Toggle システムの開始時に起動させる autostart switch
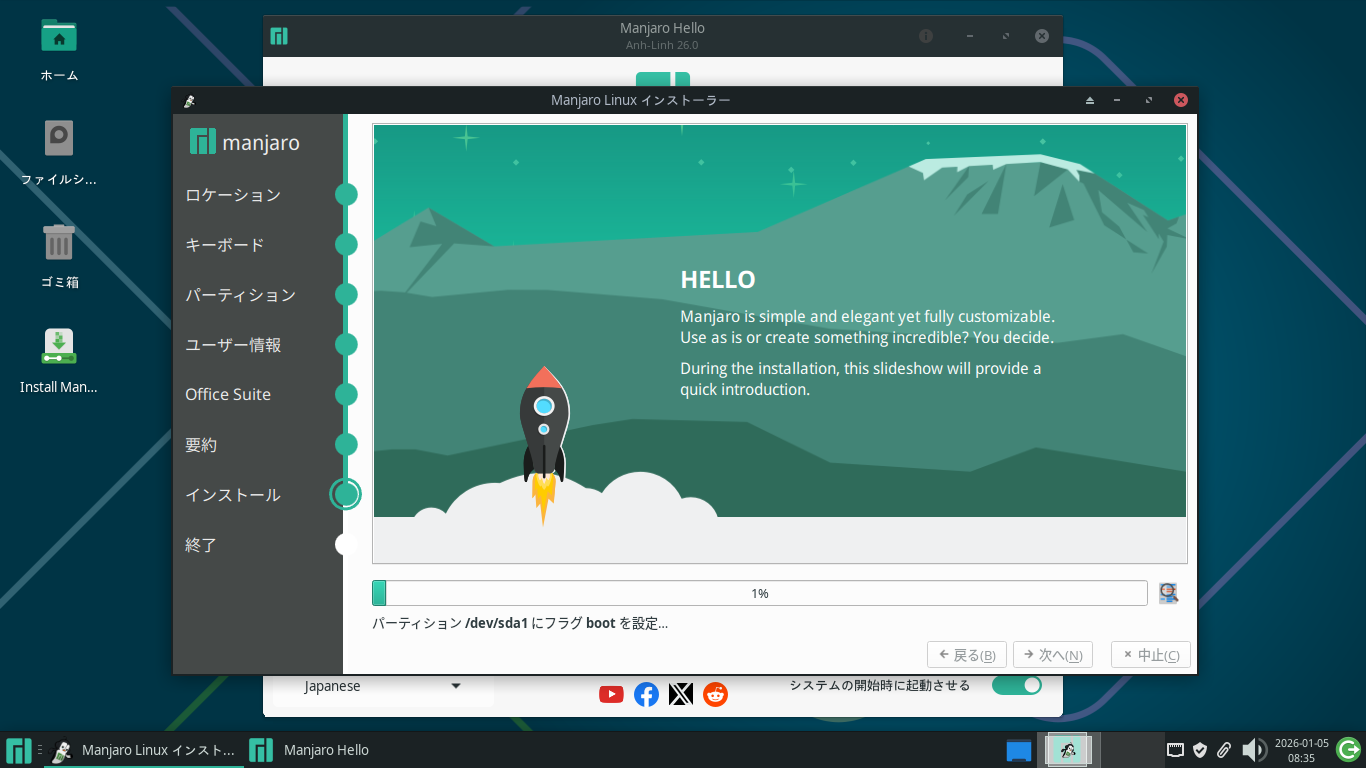Screen dimensions: 1366x768 click(1016, 685)
